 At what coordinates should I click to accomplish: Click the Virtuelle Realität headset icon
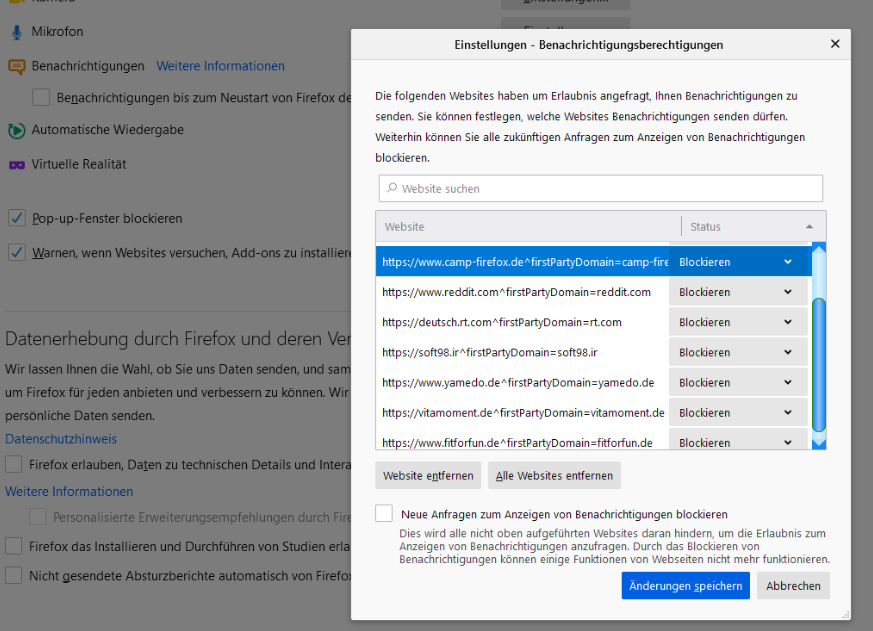point(16,164)
